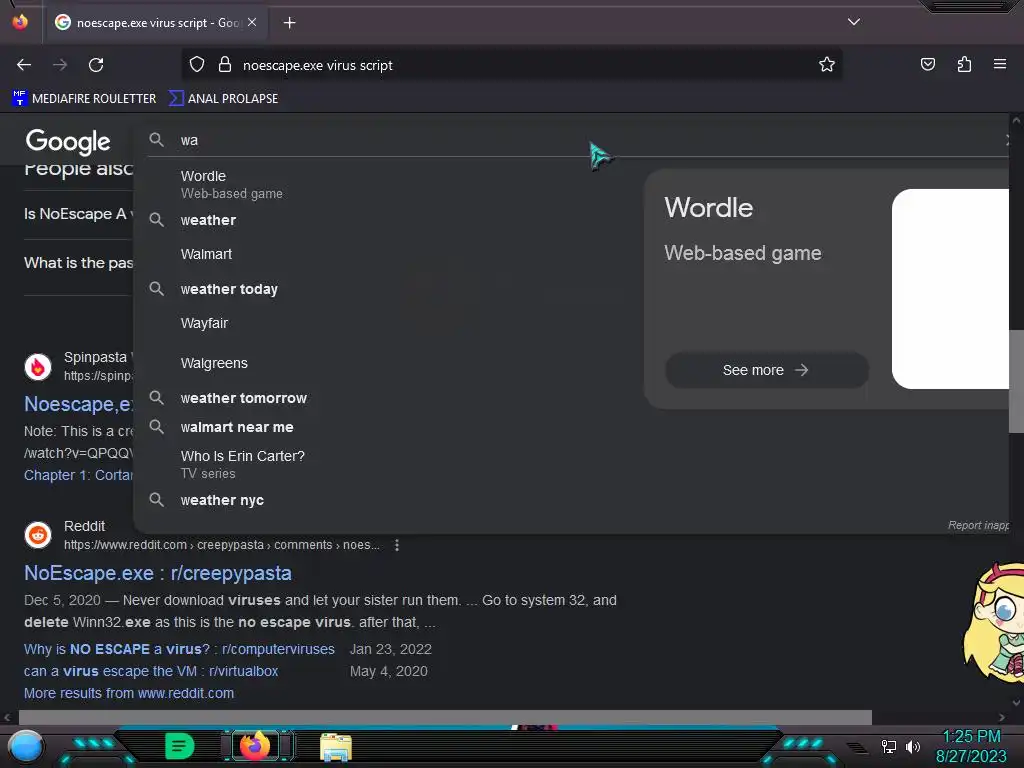This screenshot has width=1024, height=768.
Task: Click the Spinpasta site favicon
Action: click(38, 367)
